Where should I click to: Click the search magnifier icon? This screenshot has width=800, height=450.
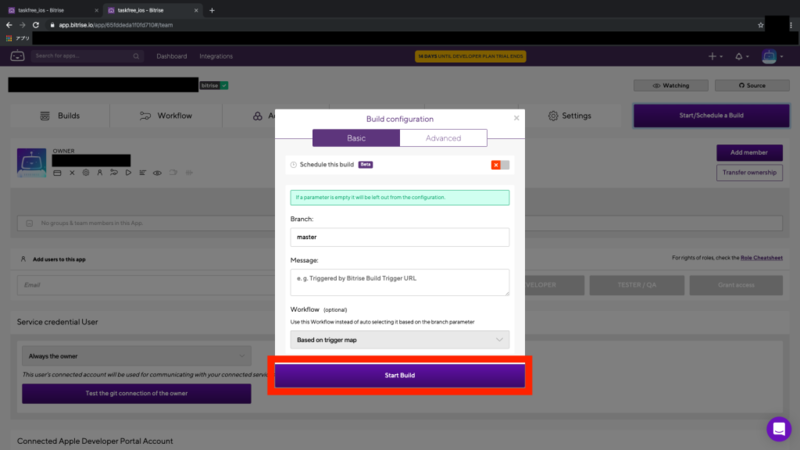[136, 56]
